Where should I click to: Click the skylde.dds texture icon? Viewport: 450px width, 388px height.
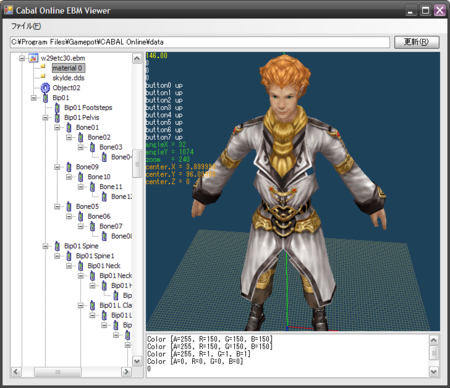coord(43,76)
